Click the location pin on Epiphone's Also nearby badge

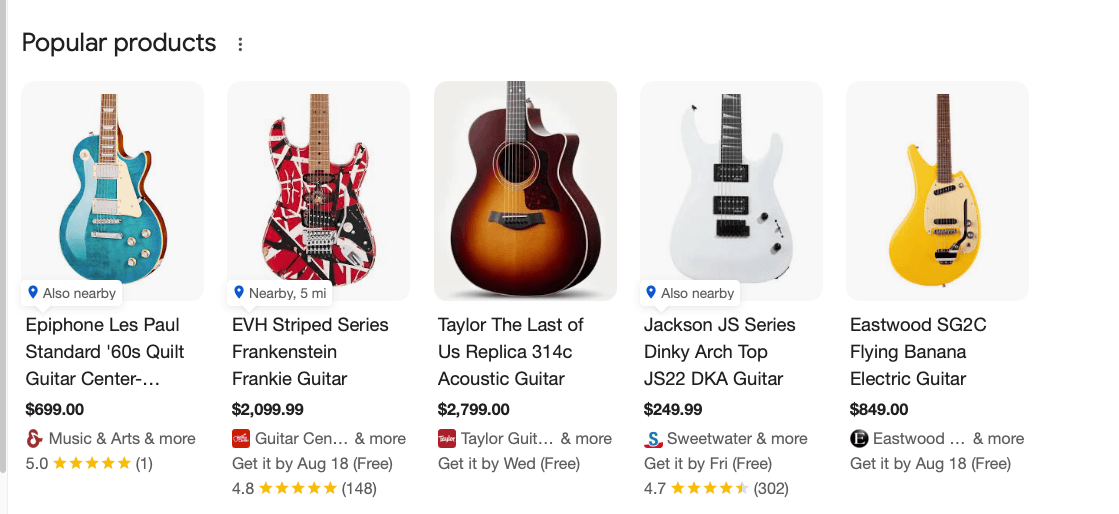tap(33, 293)
